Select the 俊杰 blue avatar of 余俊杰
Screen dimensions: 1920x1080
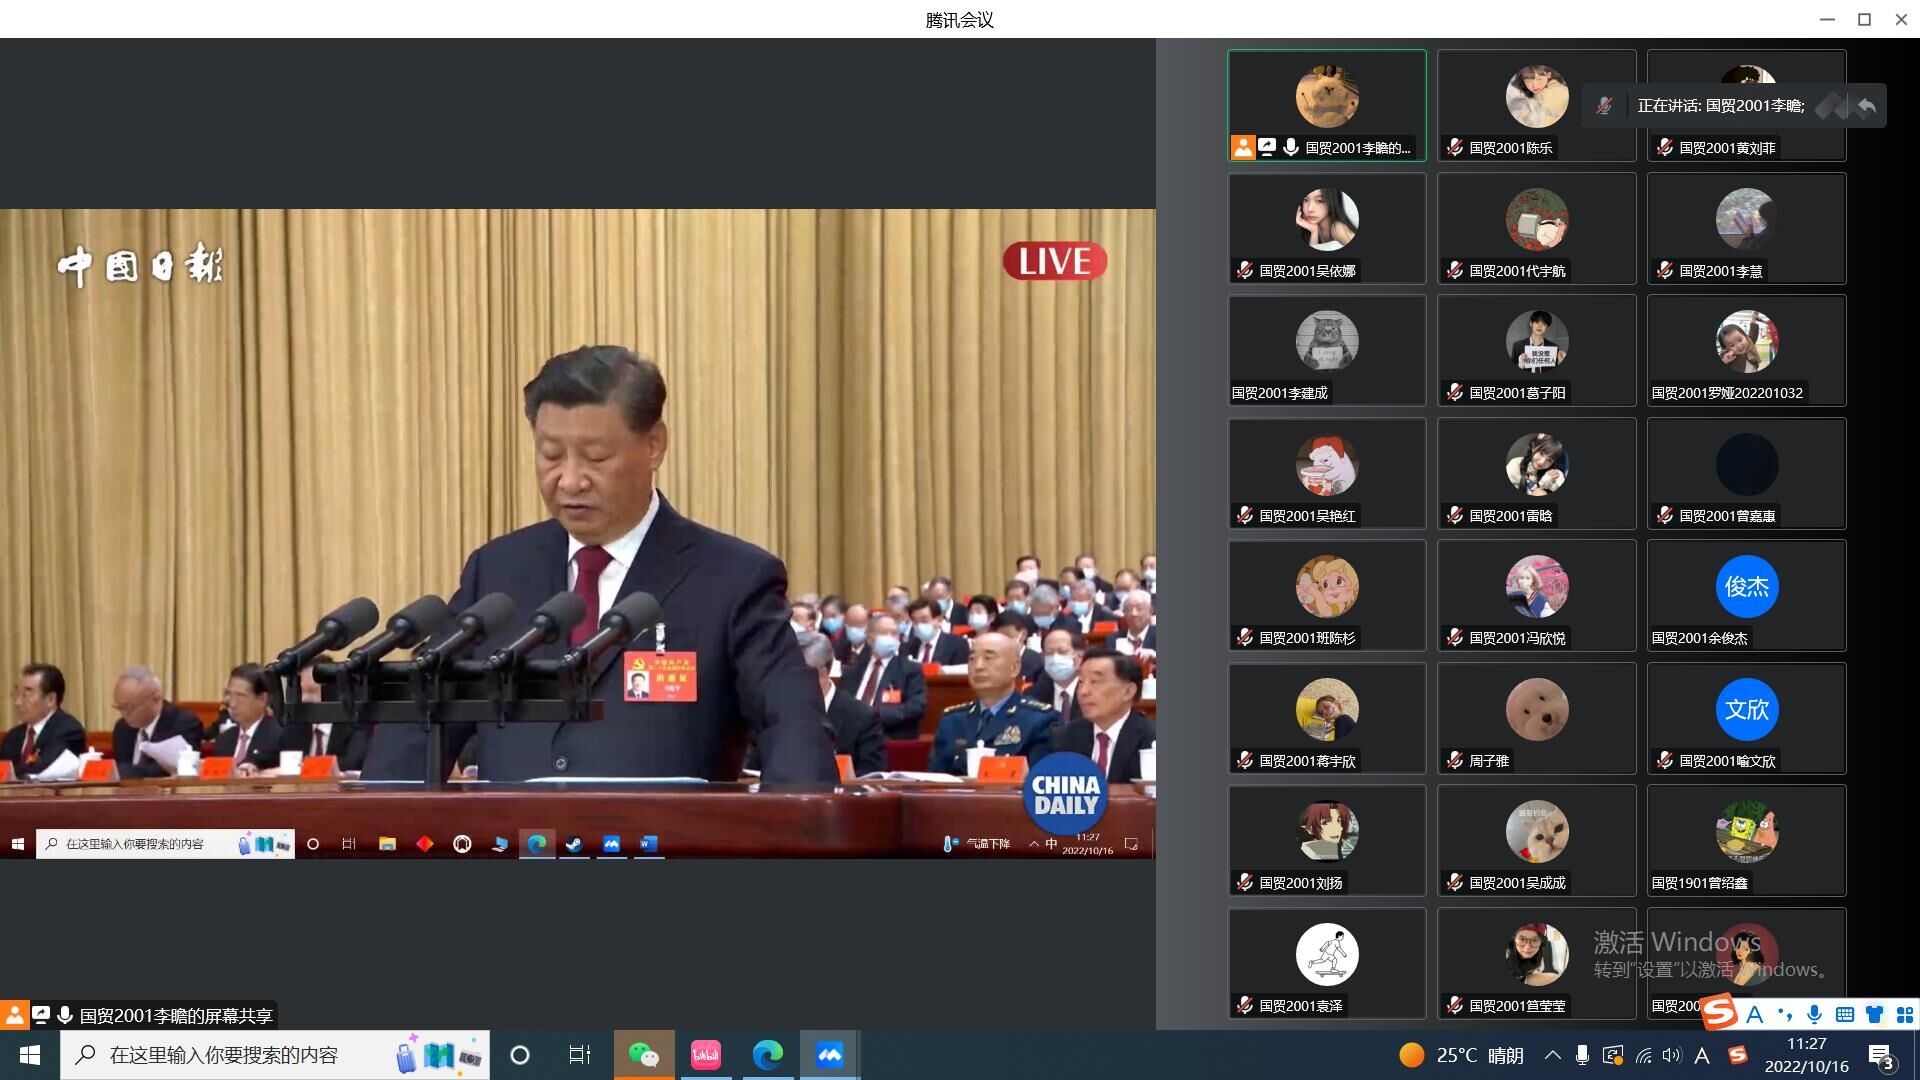(x=1747, y=587)
